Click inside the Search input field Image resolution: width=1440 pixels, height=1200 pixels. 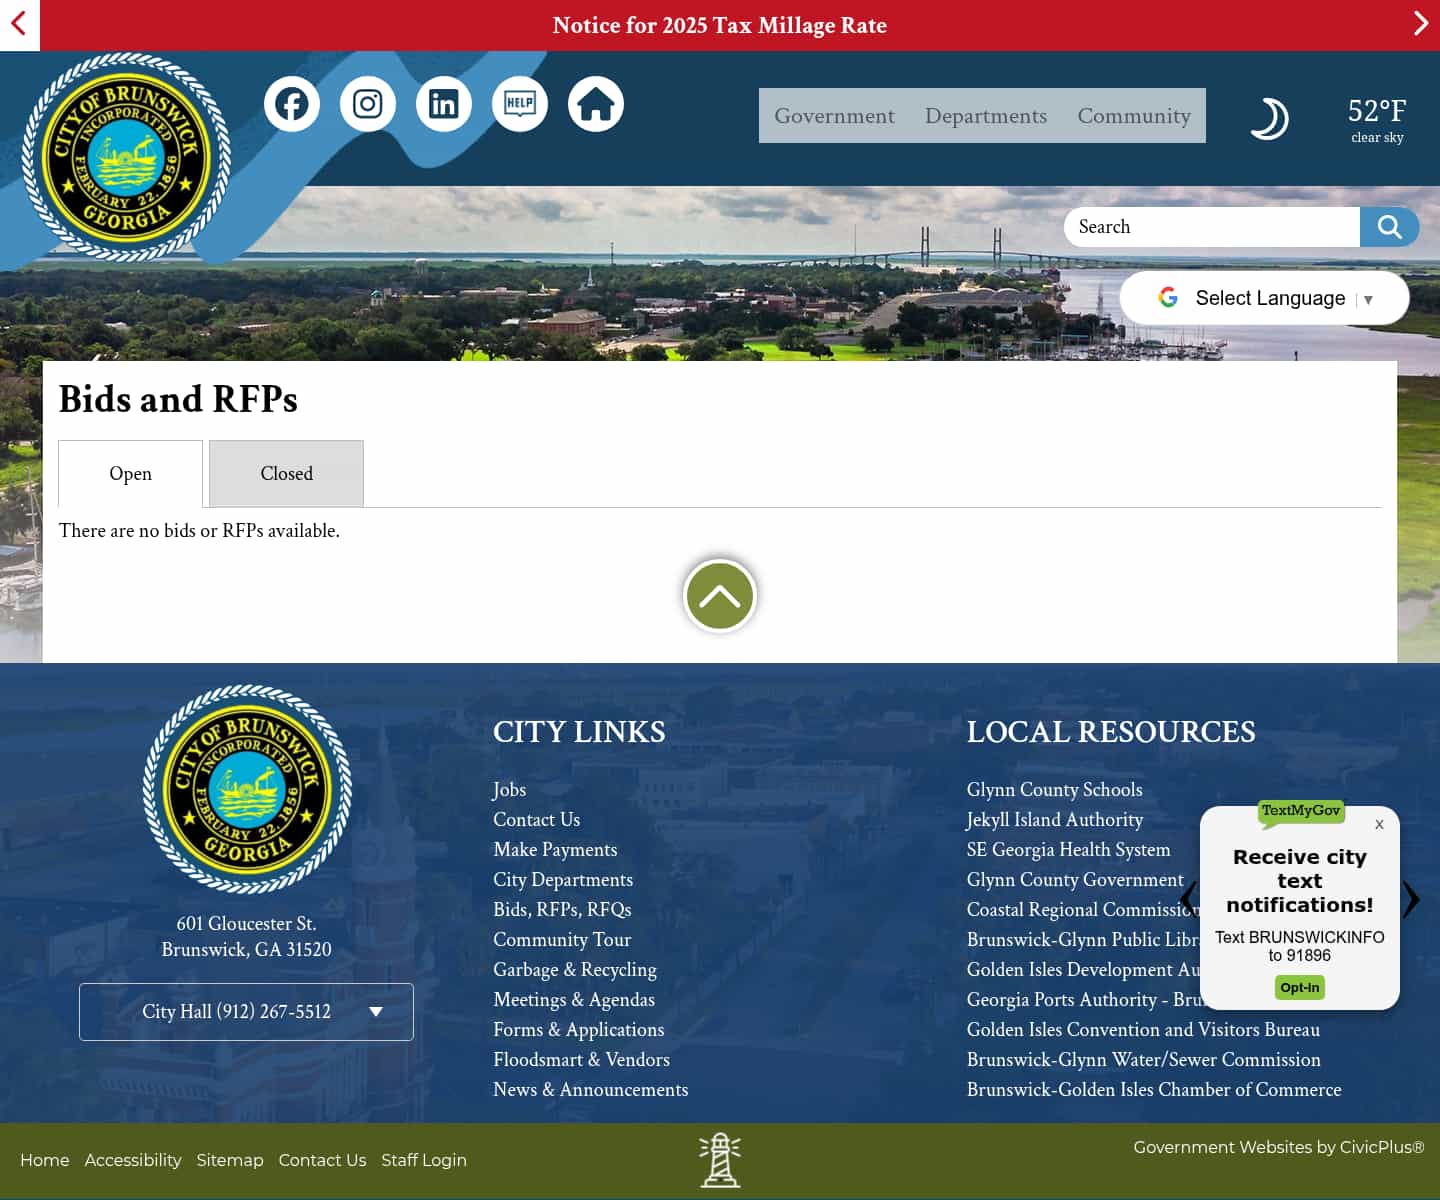click(x=1200, y=227)
